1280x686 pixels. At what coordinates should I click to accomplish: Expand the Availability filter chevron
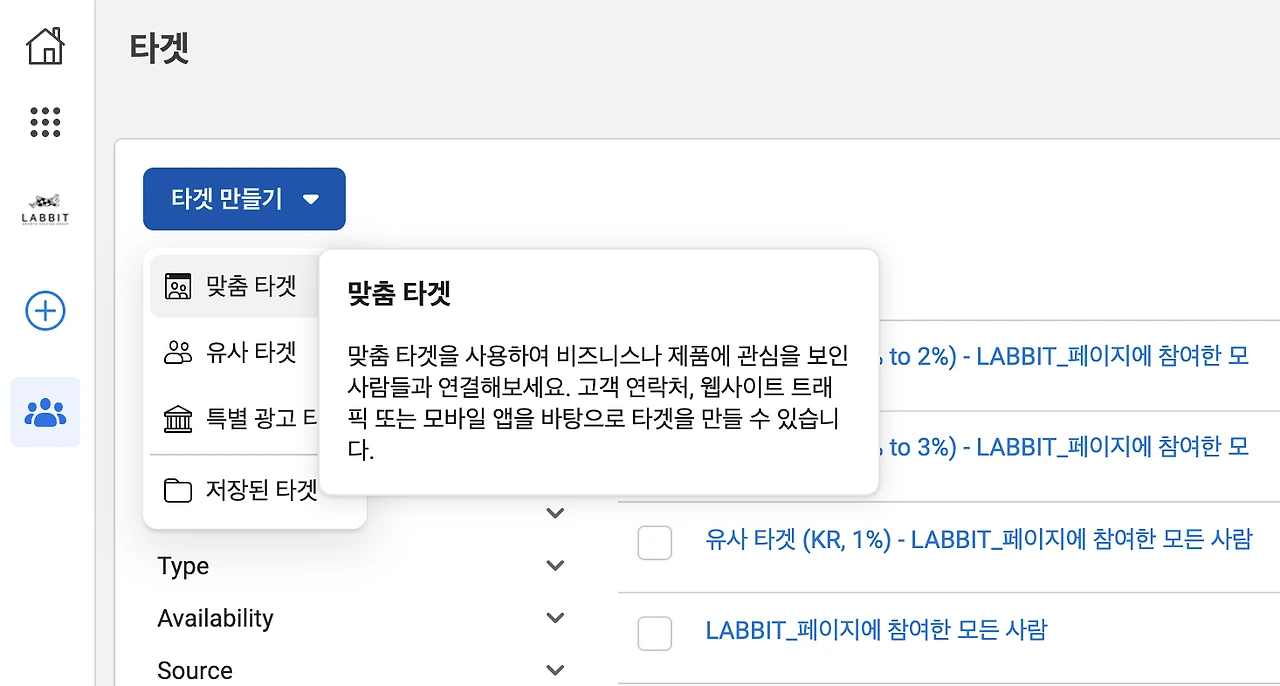(555, 618)
